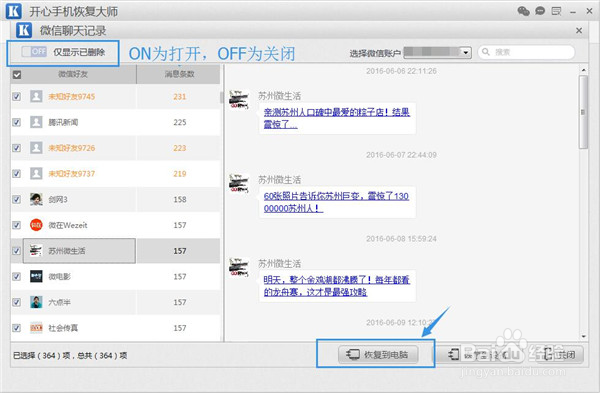Click the search input field
Screen dimensions: 600x393
(526, 52)
